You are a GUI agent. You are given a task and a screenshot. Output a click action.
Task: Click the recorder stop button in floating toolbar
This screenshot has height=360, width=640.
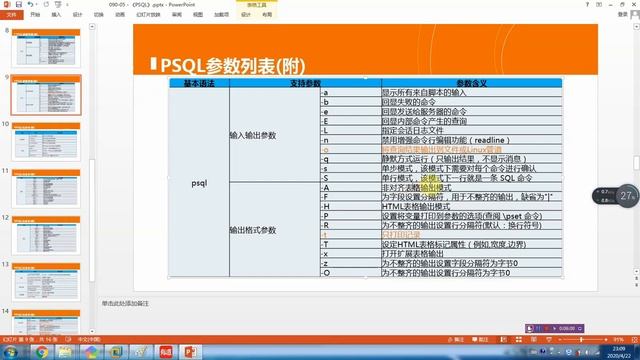pos(547,328)
